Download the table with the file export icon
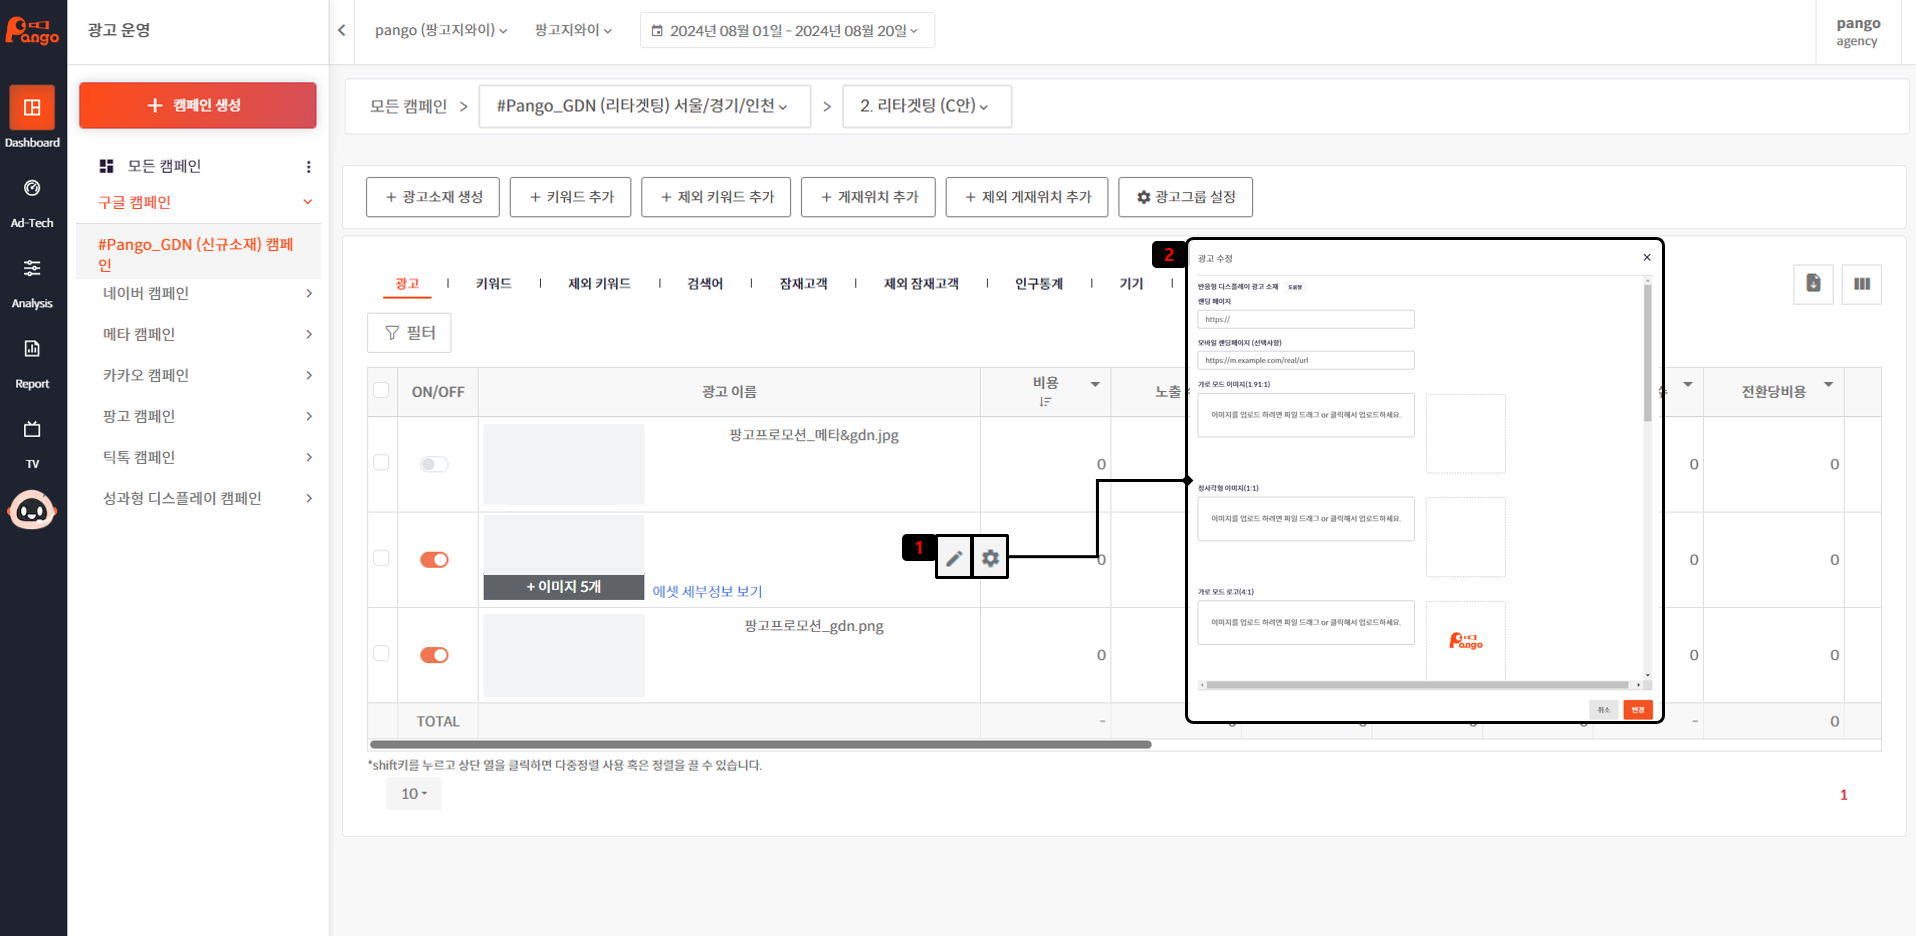Viewport: 1916px width, 936px height. (x=1813, y=284)
